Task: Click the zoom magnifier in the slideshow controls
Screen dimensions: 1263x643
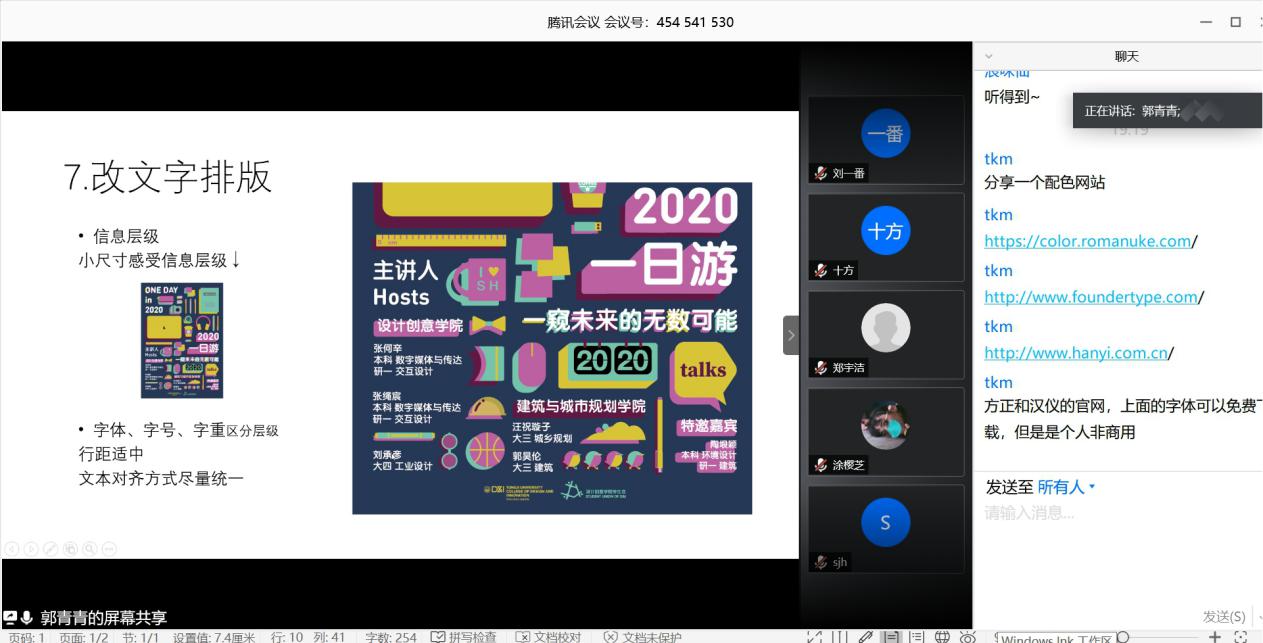Action: [90, 548]
